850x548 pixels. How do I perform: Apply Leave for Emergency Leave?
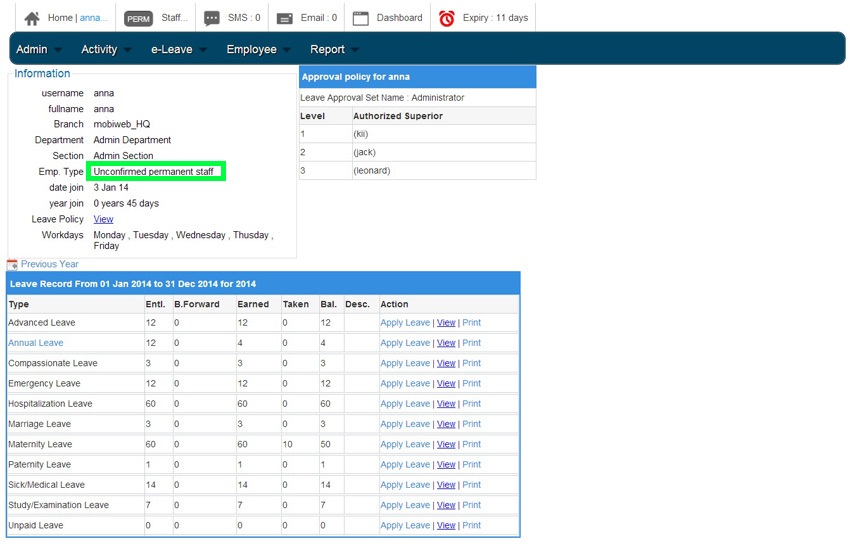(x=405, y=384)
